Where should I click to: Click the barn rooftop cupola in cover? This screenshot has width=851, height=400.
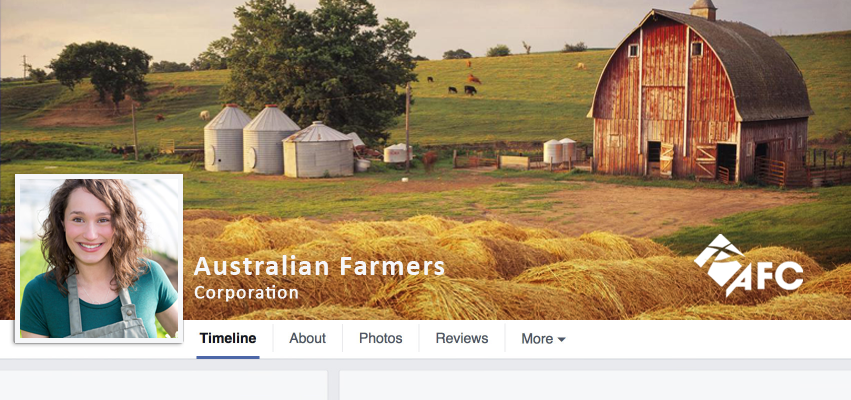pos(703,9)
